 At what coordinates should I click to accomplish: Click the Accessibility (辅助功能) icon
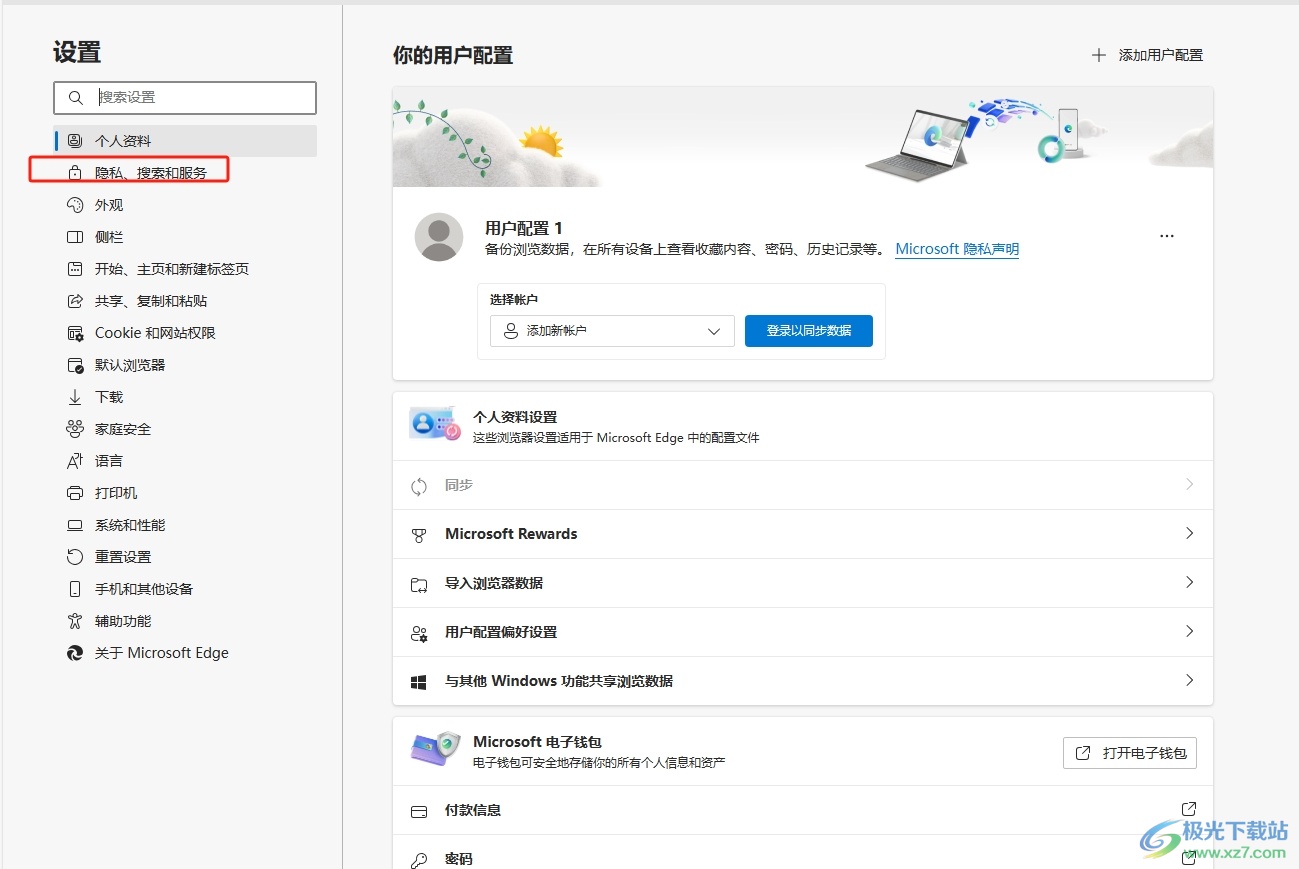point(74,621)
